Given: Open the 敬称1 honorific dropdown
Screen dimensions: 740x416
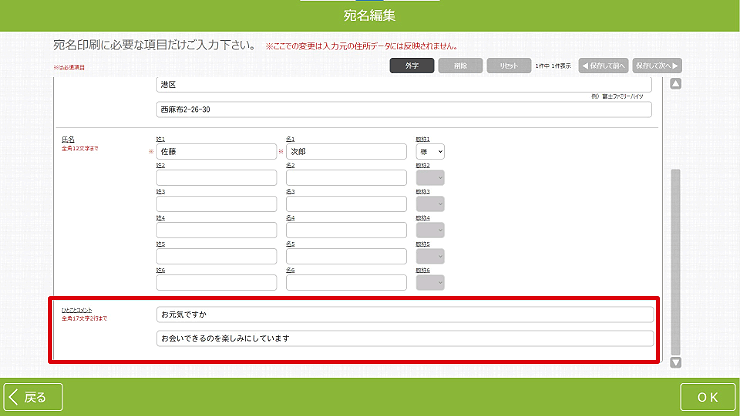Looking at the screenshot, I should point(430,152).
